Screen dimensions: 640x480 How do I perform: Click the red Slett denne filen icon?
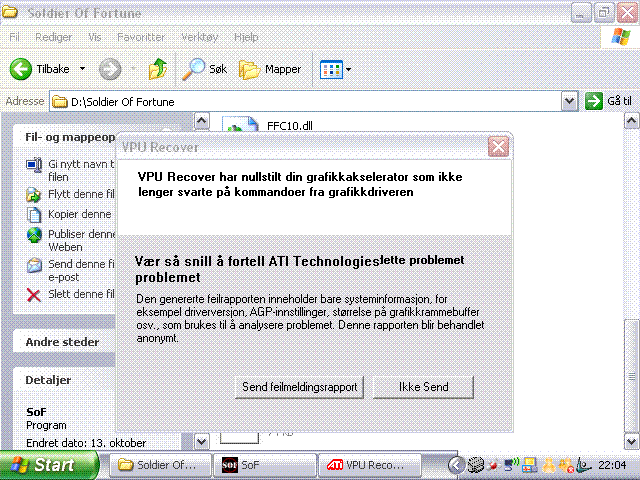[33, 295]
